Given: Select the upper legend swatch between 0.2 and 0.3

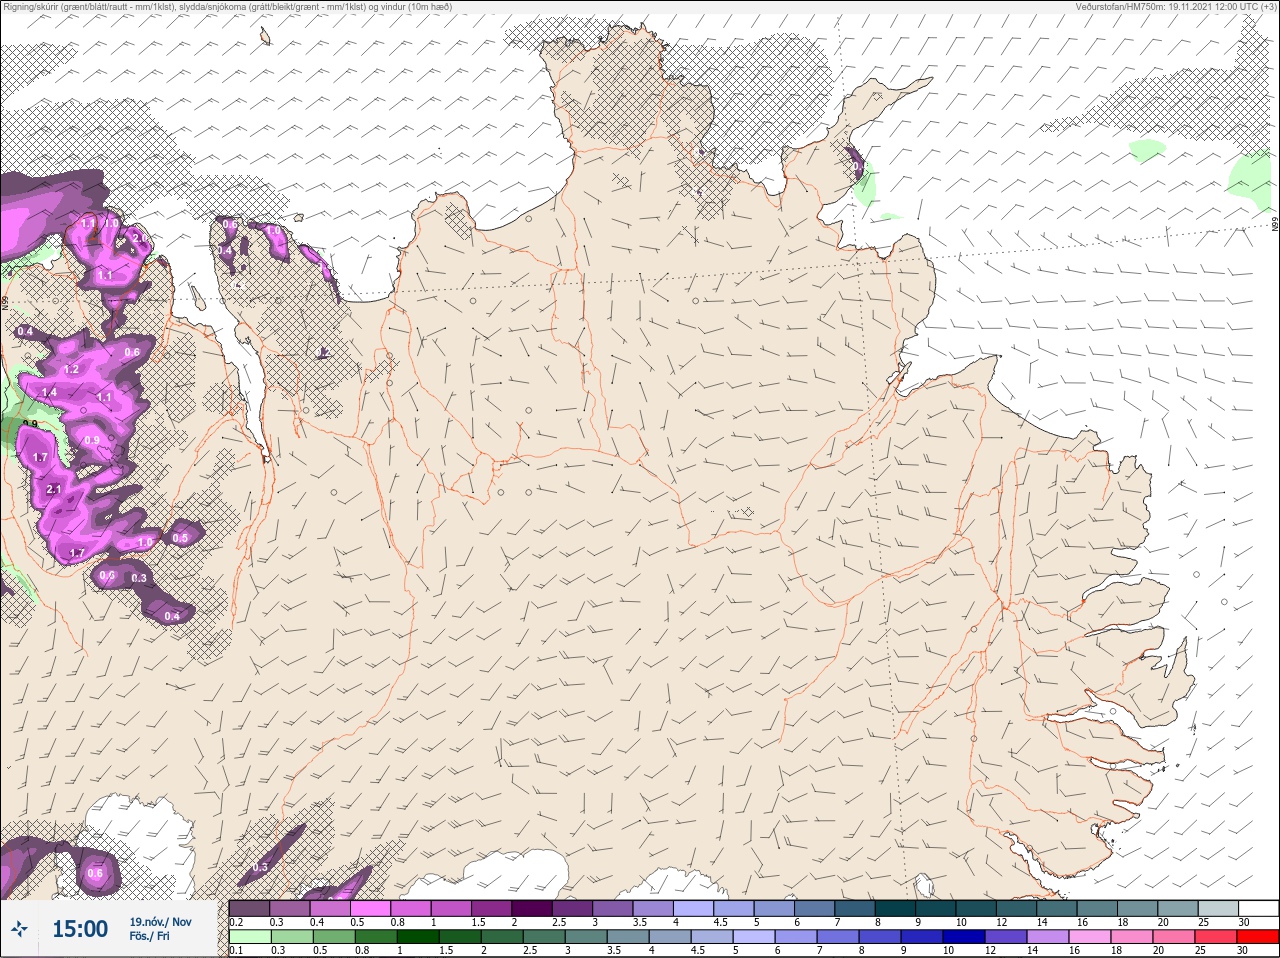Looking at the screenshot, I should click(x=250, y=908).
